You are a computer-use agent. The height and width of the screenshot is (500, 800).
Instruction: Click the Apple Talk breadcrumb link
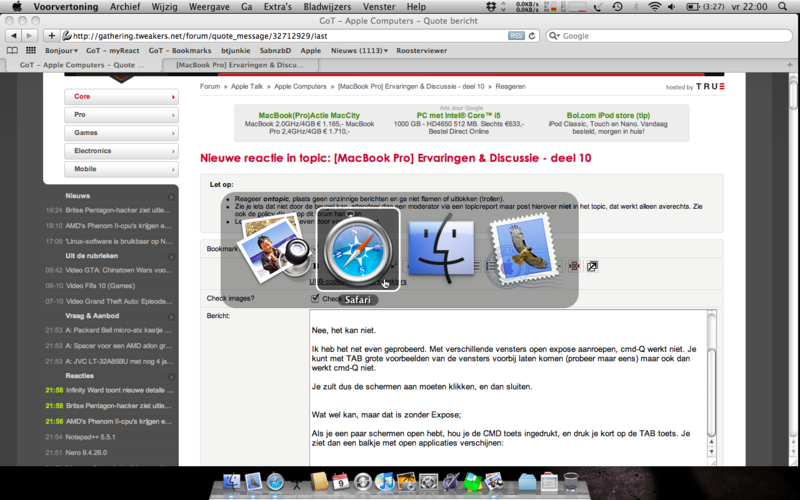(x=247, y=87)
